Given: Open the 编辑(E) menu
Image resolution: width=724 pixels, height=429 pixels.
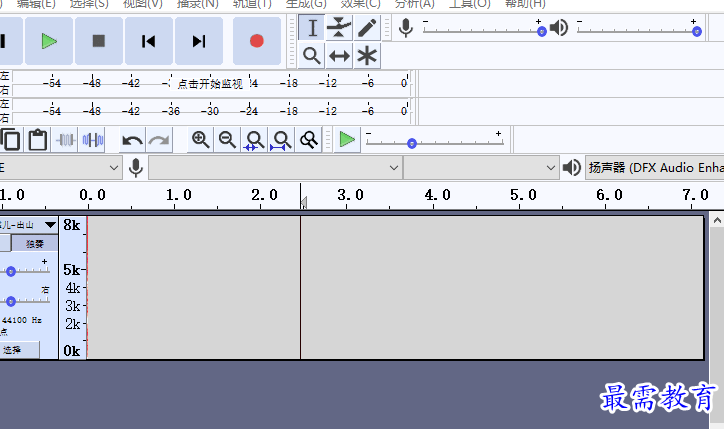Looking at the screenshot, I should click(36, 4).
